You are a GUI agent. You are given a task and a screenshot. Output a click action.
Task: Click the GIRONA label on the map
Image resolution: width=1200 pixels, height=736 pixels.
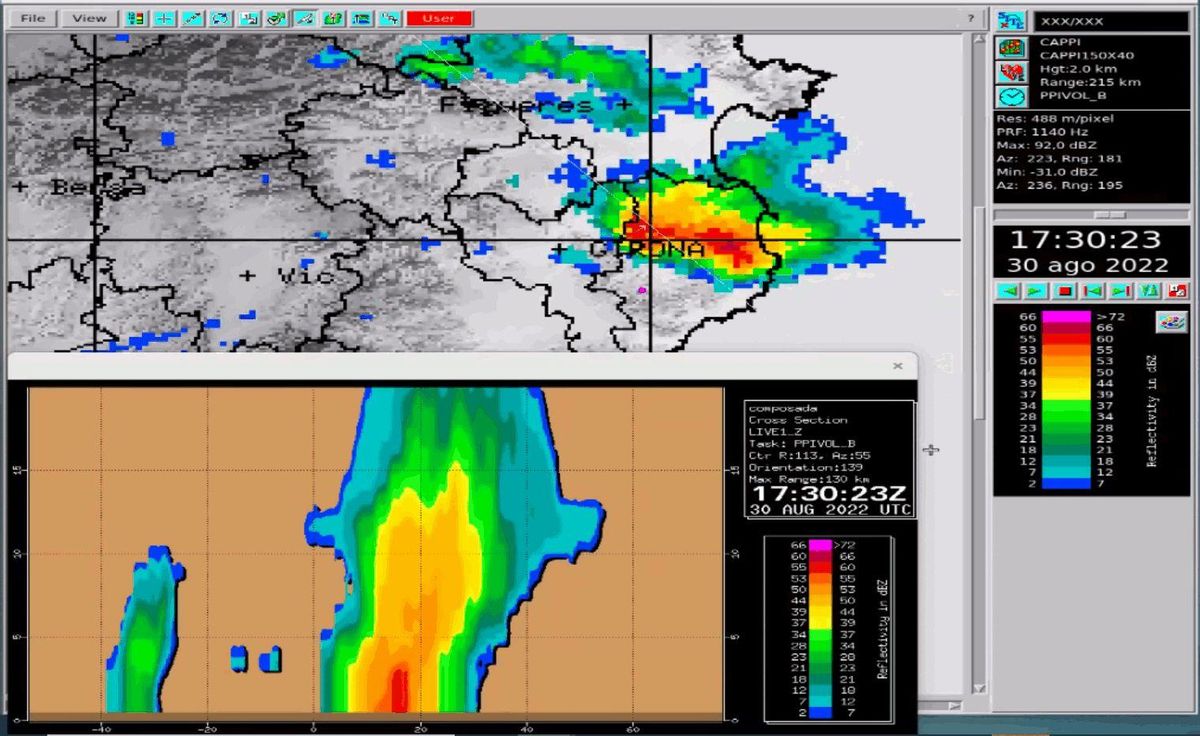[647, 249]
